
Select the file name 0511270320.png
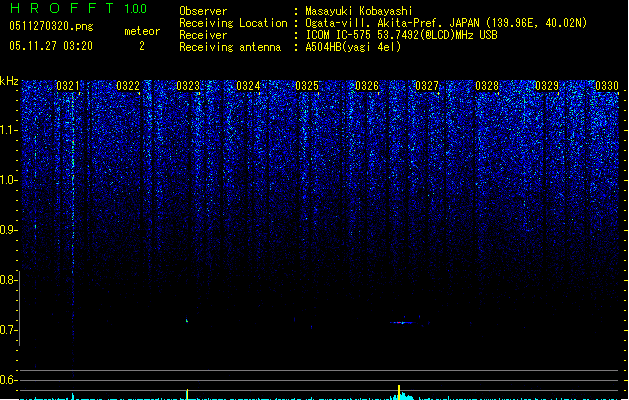(51, 26)
